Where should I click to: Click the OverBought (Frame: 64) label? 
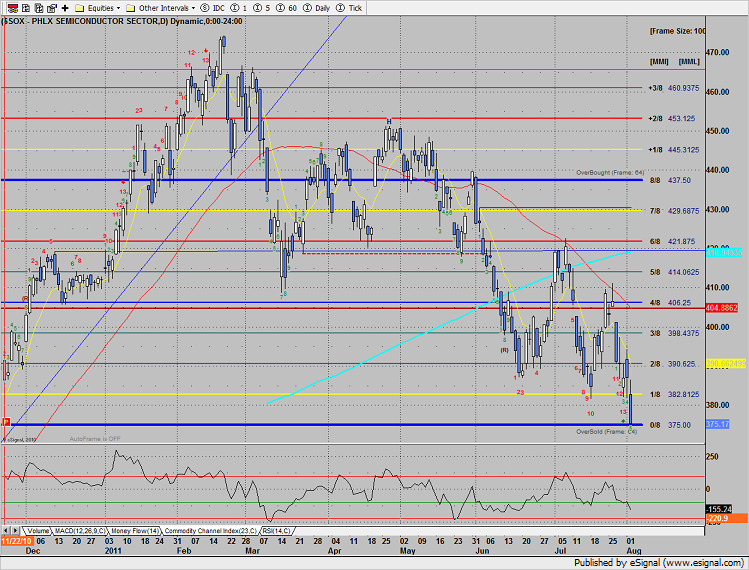pos(610,172)
